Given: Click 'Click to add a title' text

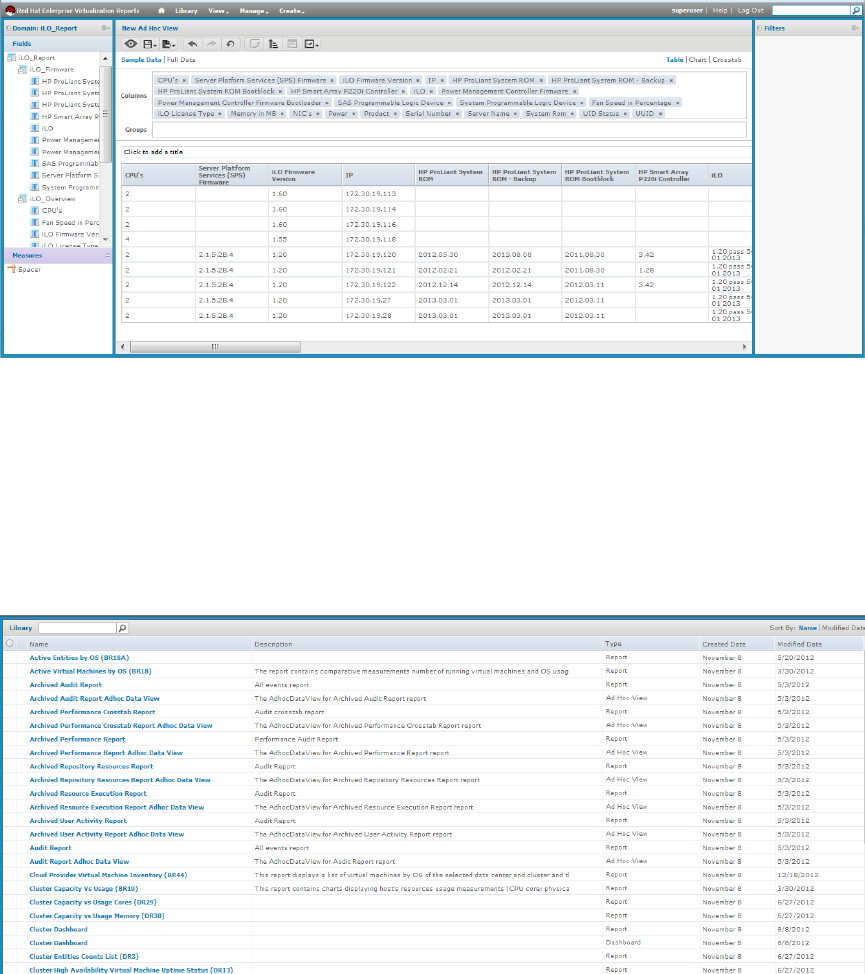Looking at the screenshot, I should click(x=153, y=152).
